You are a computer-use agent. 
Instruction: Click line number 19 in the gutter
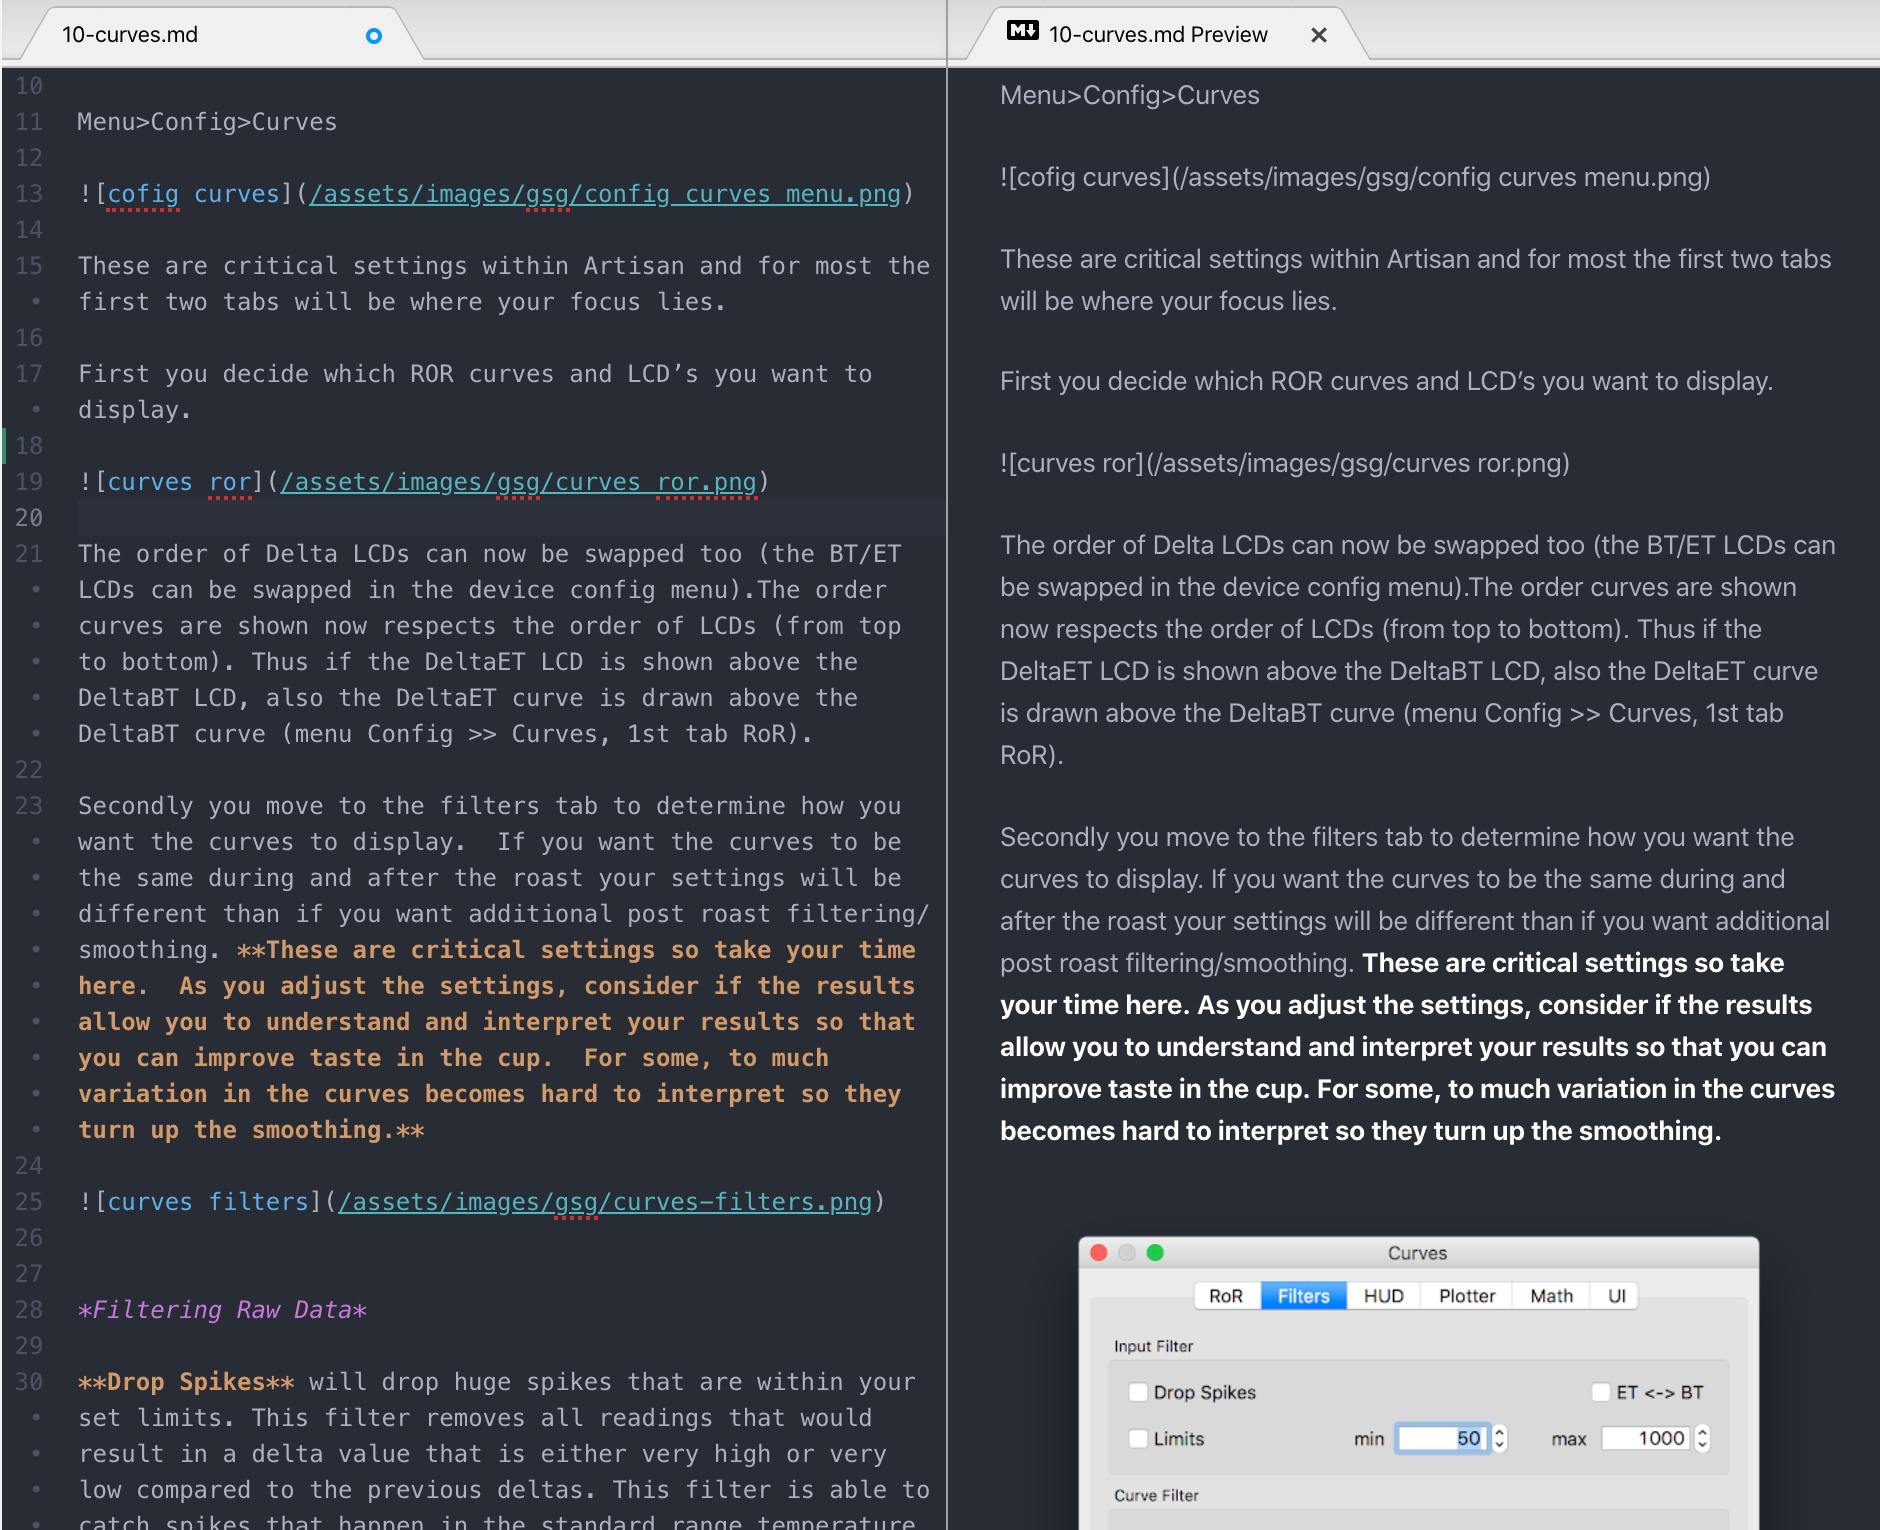coord(29,481)
